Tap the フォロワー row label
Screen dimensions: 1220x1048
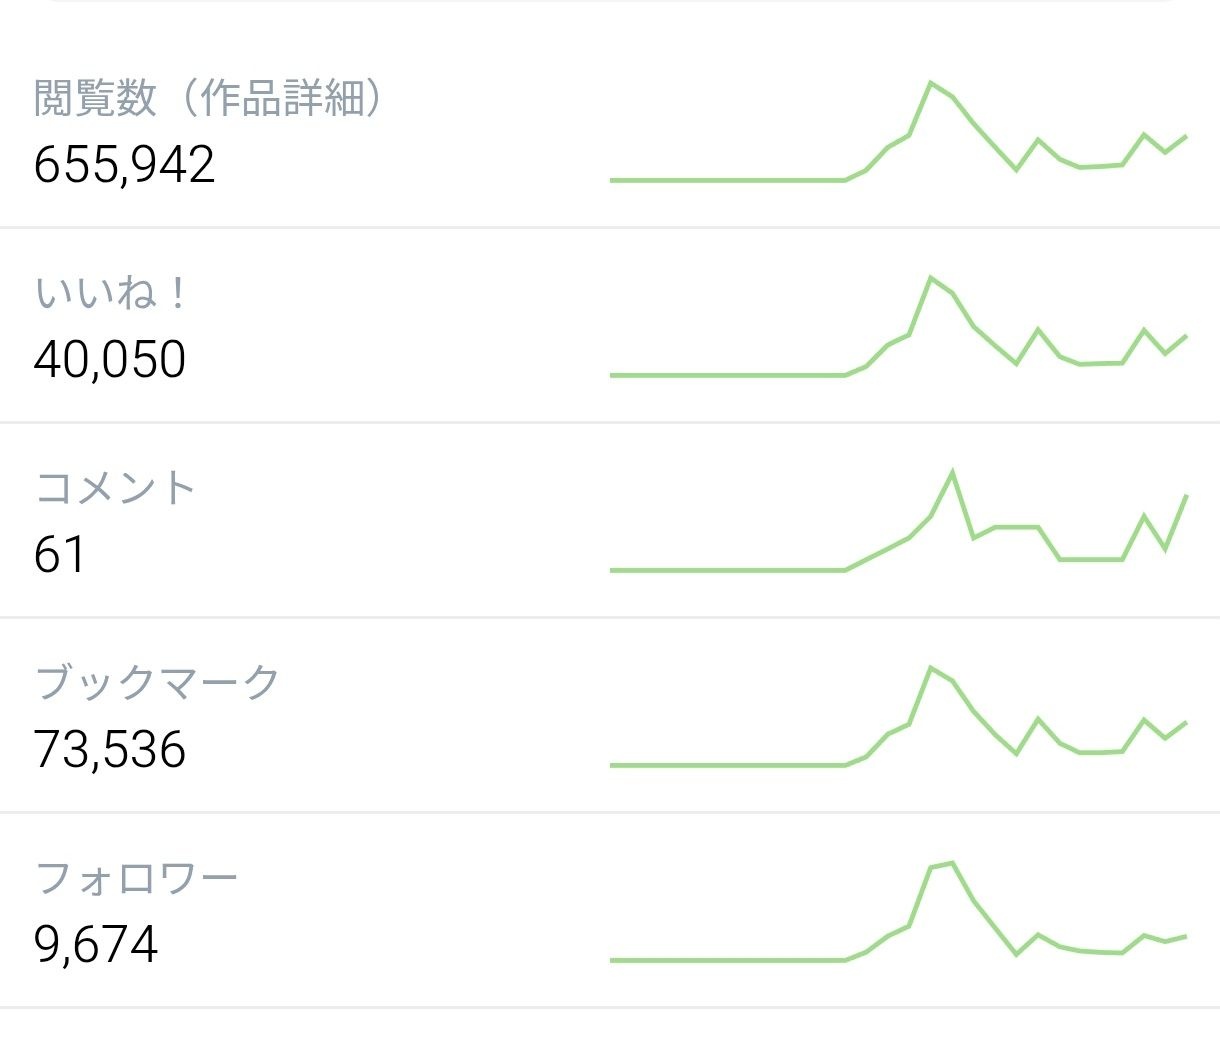click(136, 878)
